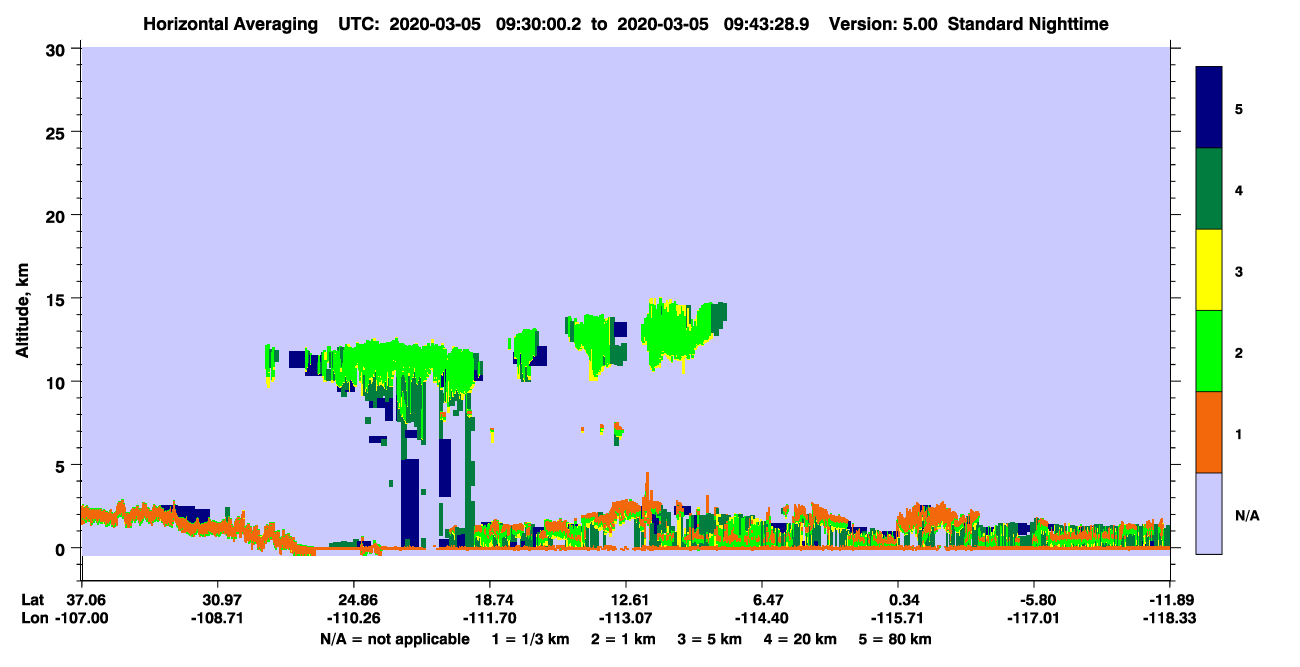Image resolution: width=1300 pixels, height=667 pixels.
Task: Click legend entry '4 = 20 km'
Action: (x=801, y=639)
